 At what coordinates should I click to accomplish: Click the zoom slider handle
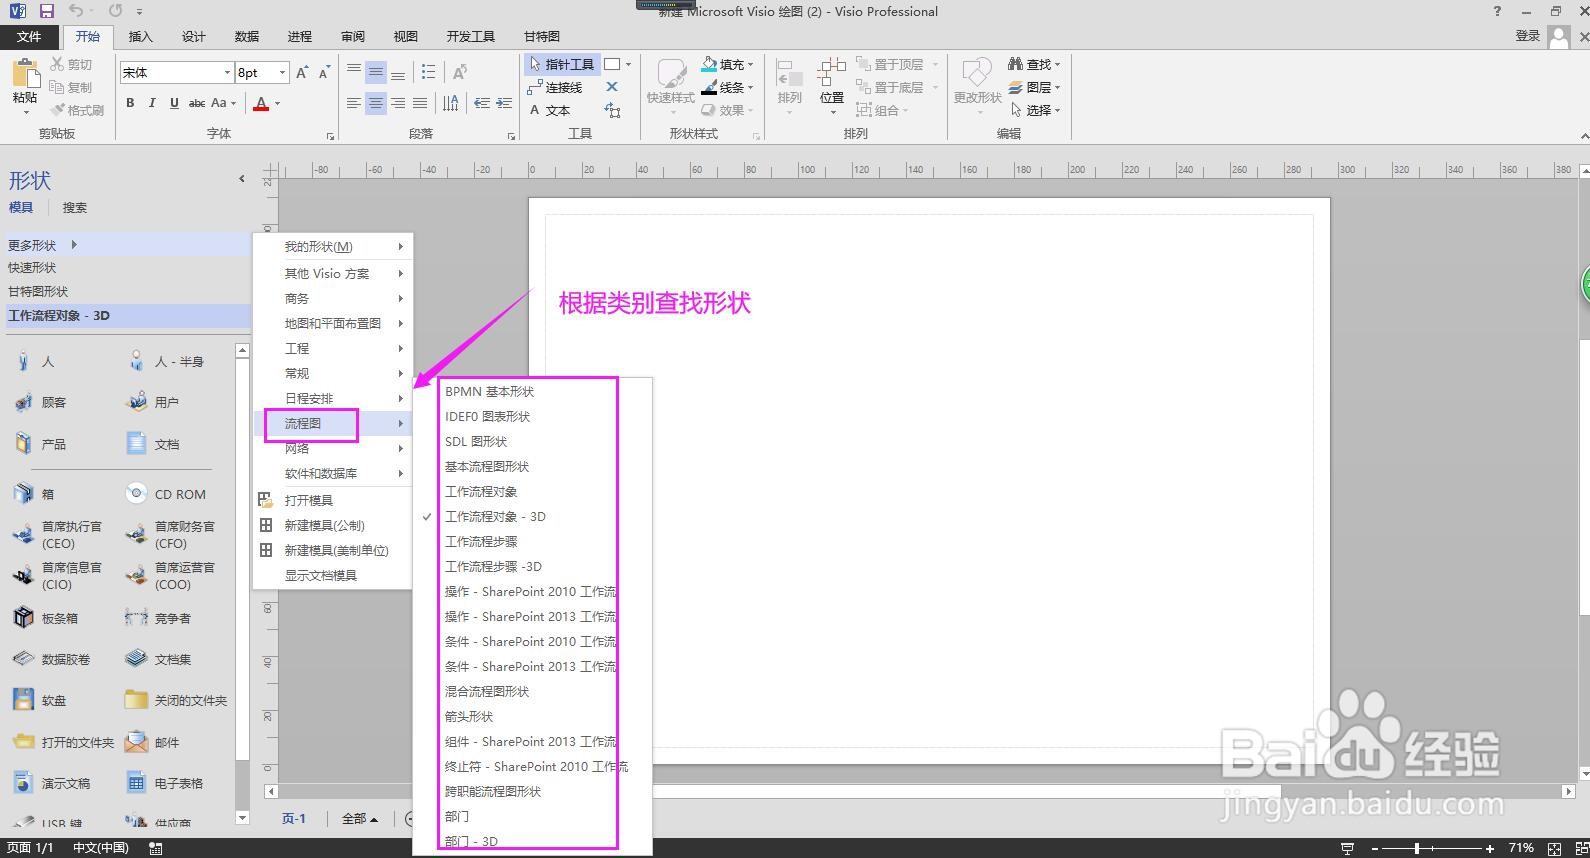click(1416, 848)
